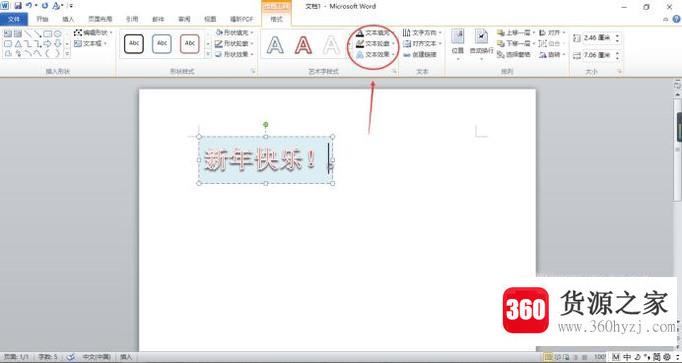This screenshot has width=682, height=363.
Task: Apply the black outline Abc shape style
Action: tap(134, 43)
